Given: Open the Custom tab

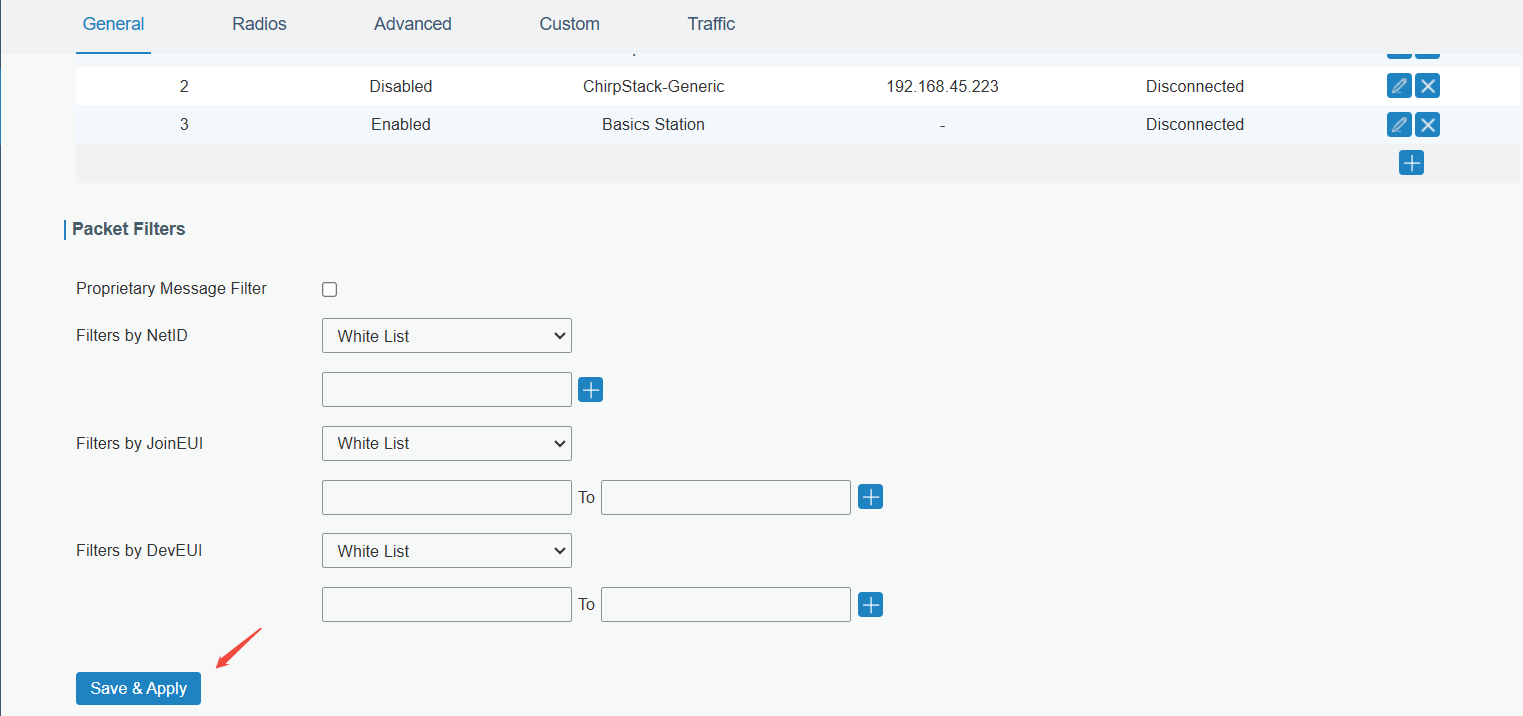Looking at the screenshot, I should tap(569, 24).
